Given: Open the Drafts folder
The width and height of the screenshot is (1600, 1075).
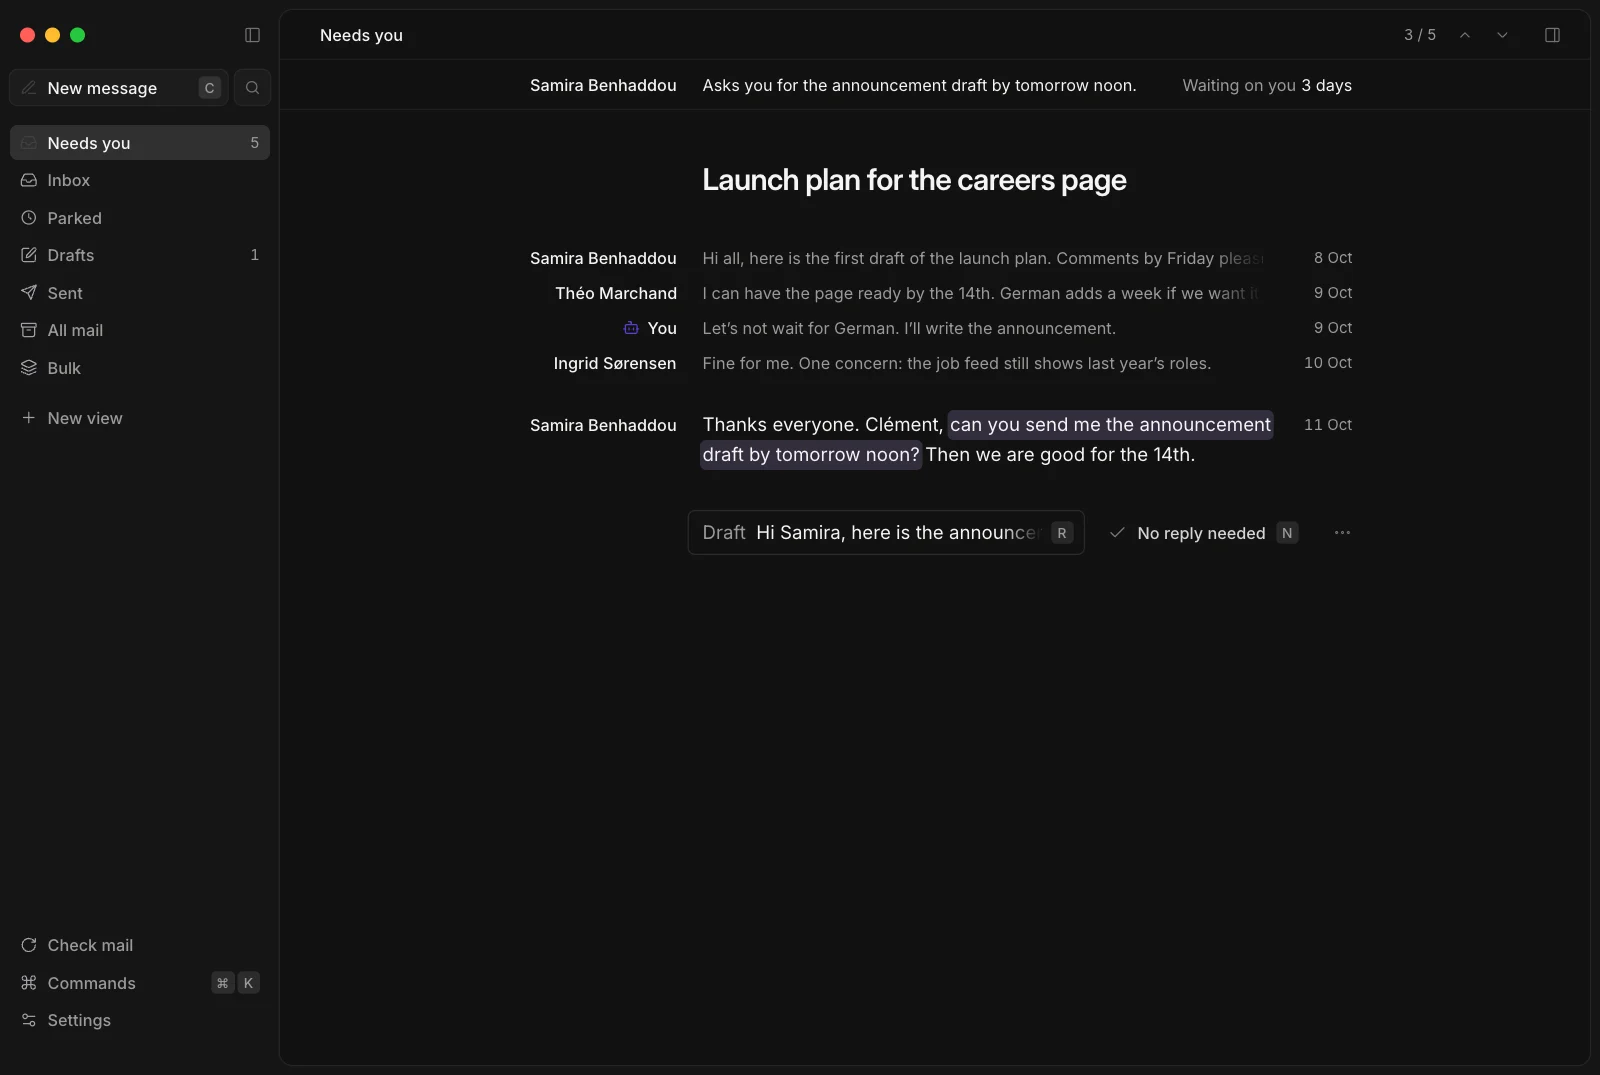Looking at the screenshot, I should point(140,255).
